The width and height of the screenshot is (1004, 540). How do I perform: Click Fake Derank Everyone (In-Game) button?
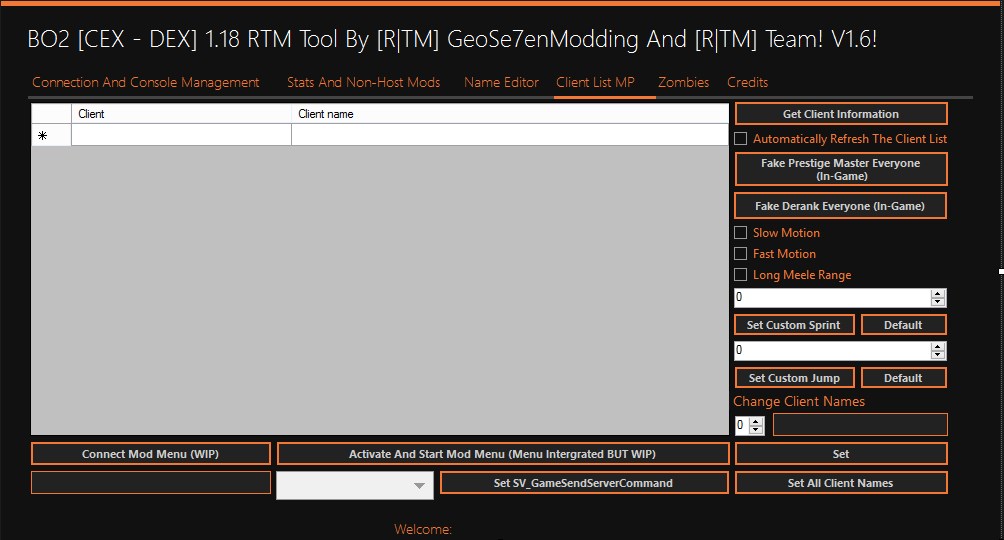841,206
